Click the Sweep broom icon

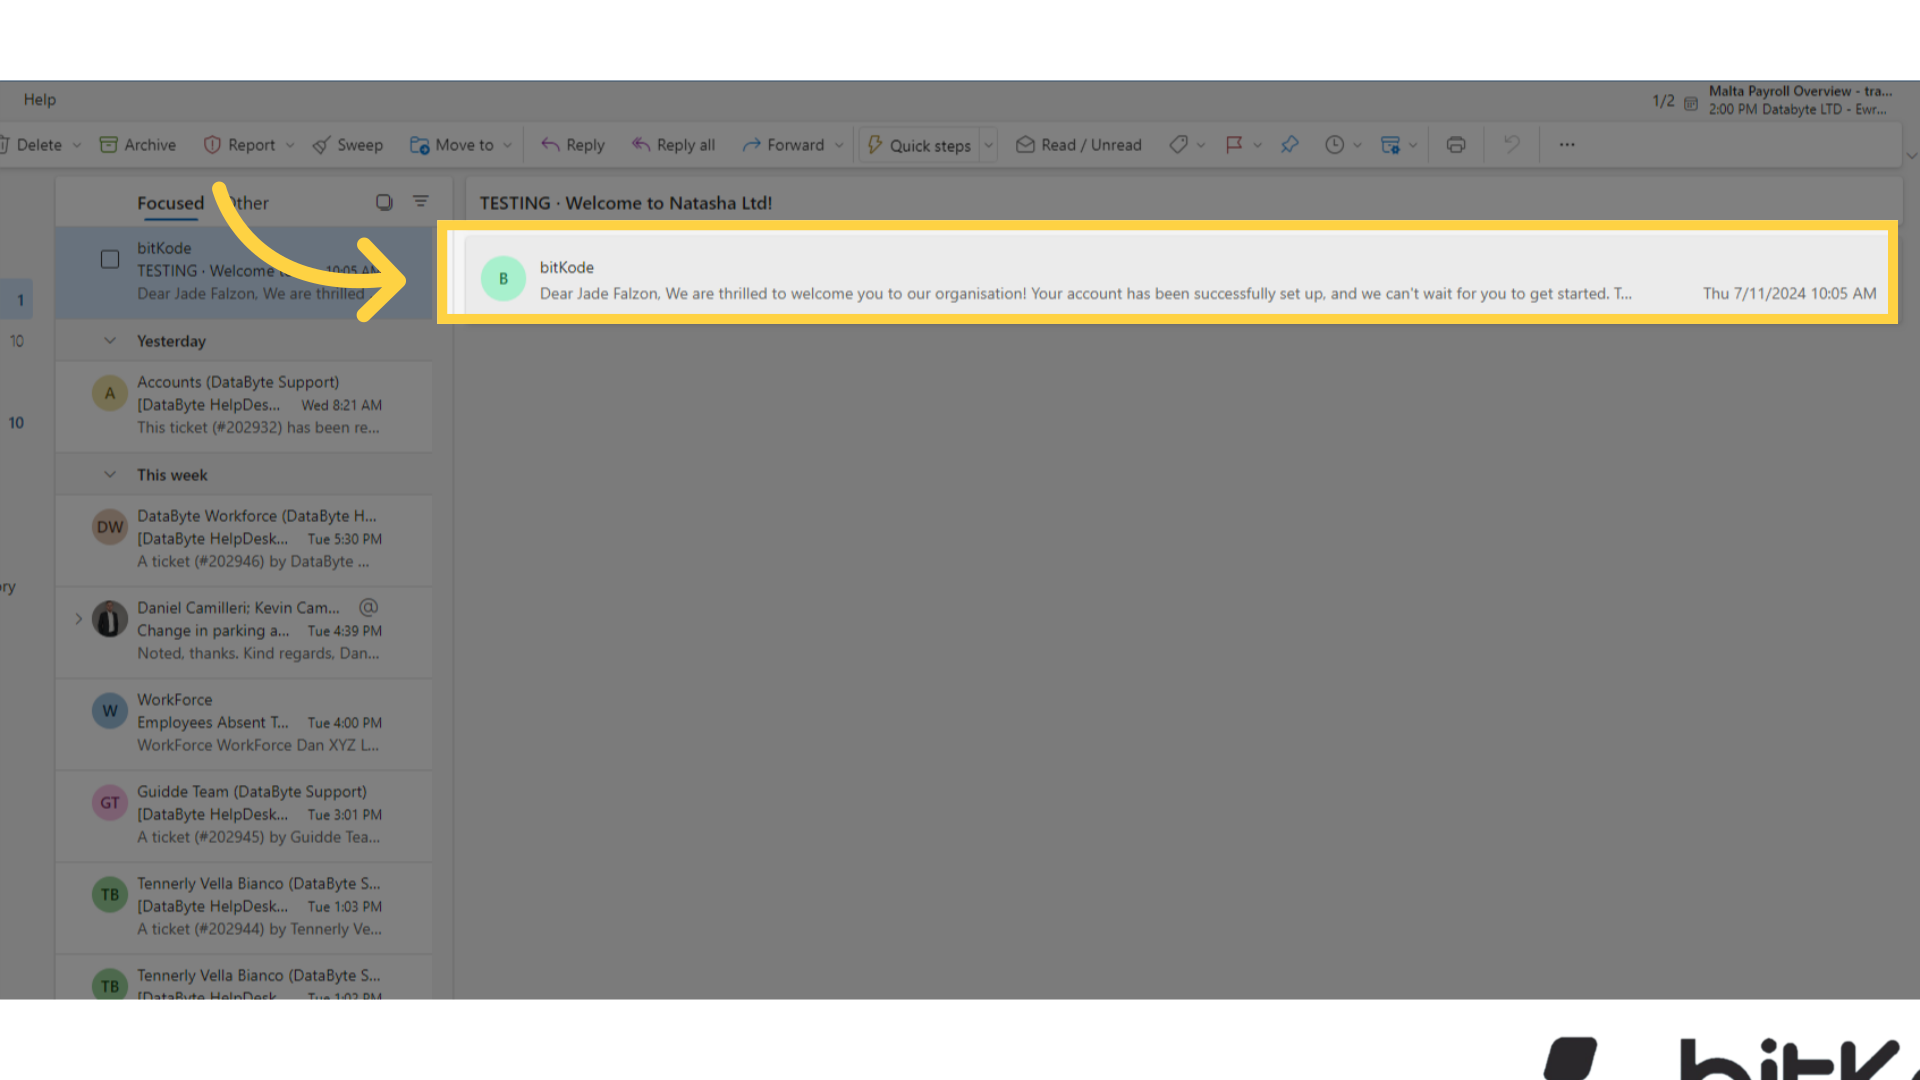point(322,145)
